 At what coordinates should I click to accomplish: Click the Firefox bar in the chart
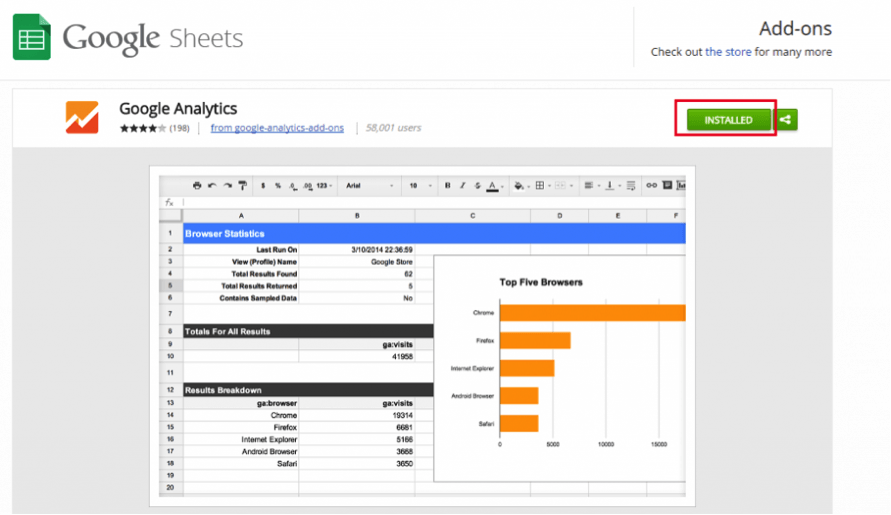535,340
